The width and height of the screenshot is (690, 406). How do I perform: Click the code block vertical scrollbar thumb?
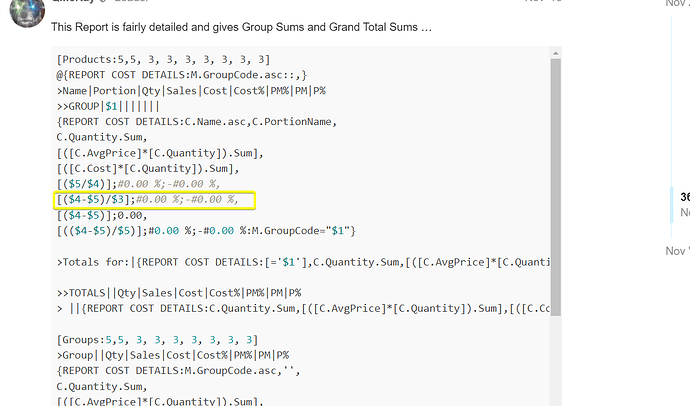pos(556,187)
